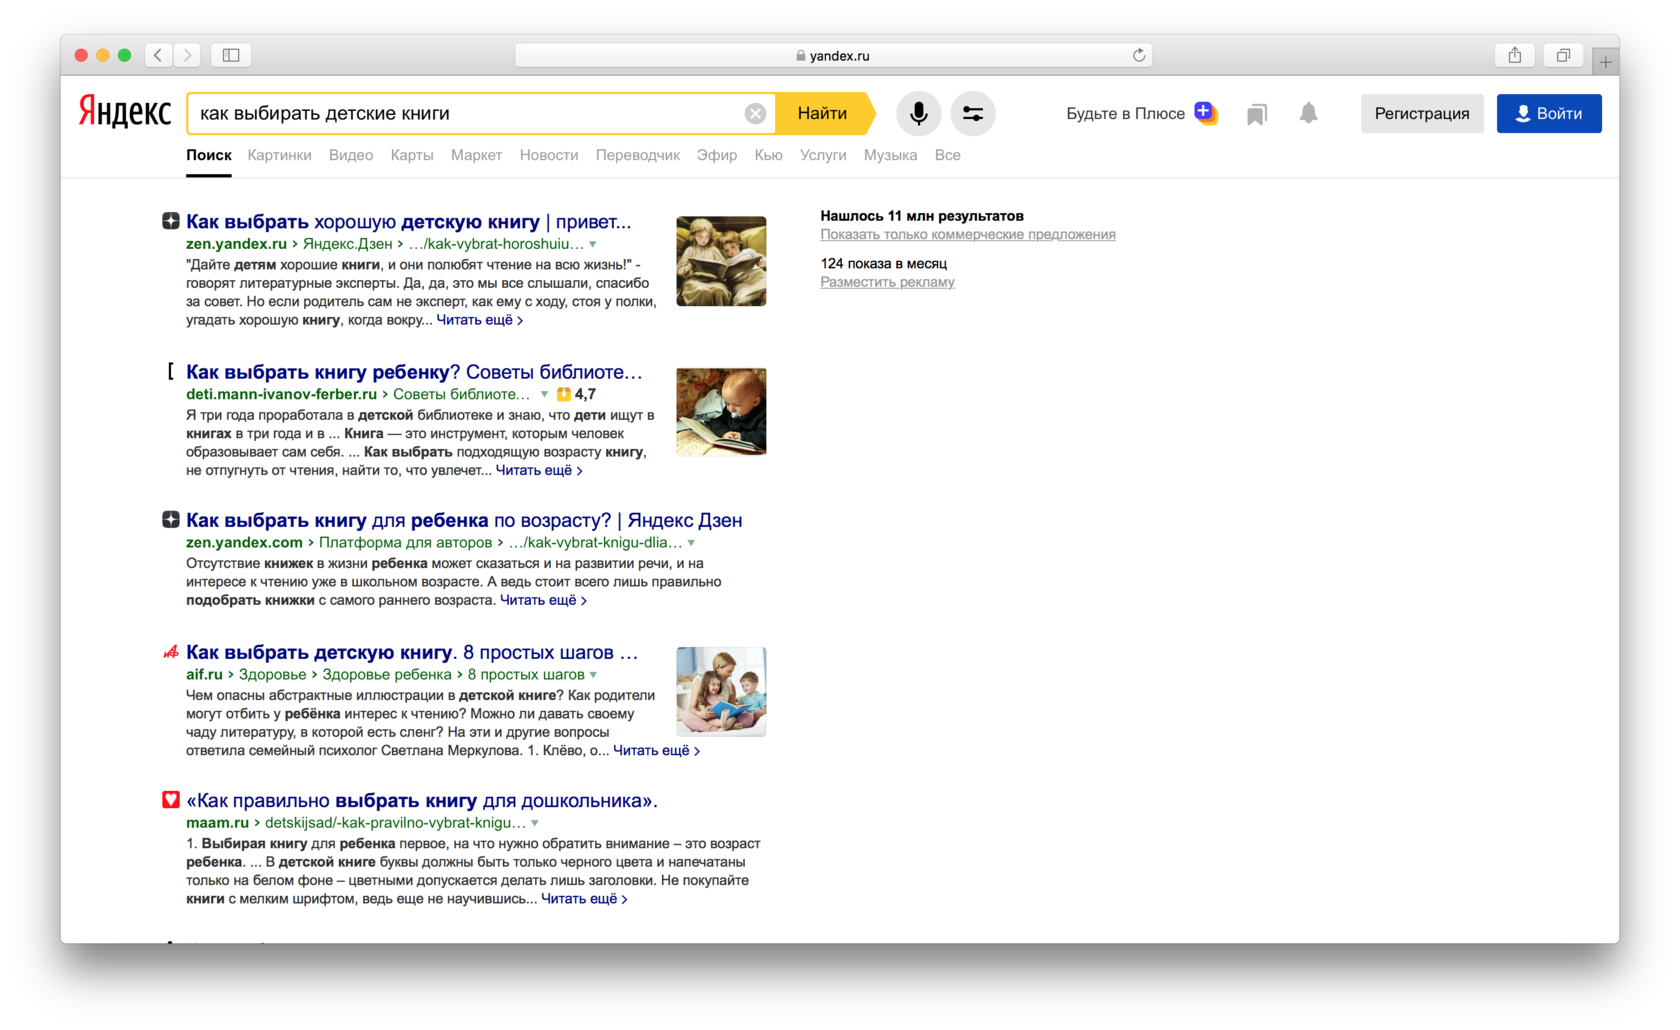
Task: Open the Карты tab
Action: pyautogui.click(x=412, y=155)
